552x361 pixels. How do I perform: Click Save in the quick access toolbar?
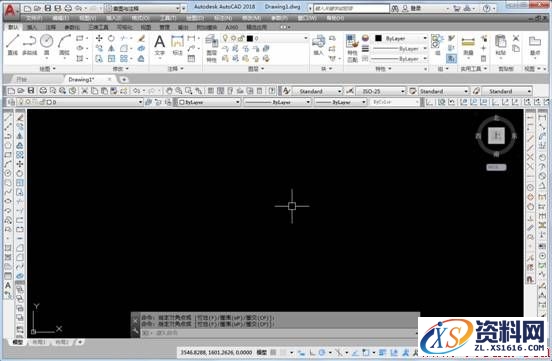pos(48,8)
